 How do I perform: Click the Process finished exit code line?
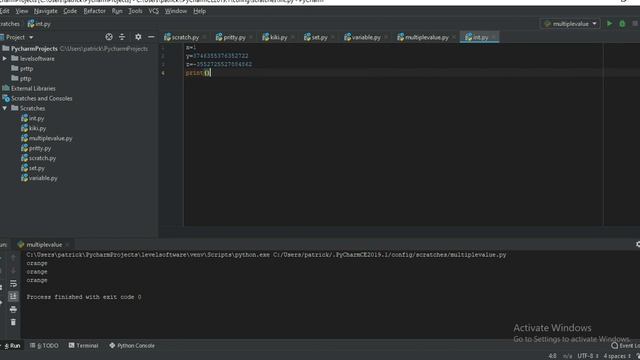84,297
